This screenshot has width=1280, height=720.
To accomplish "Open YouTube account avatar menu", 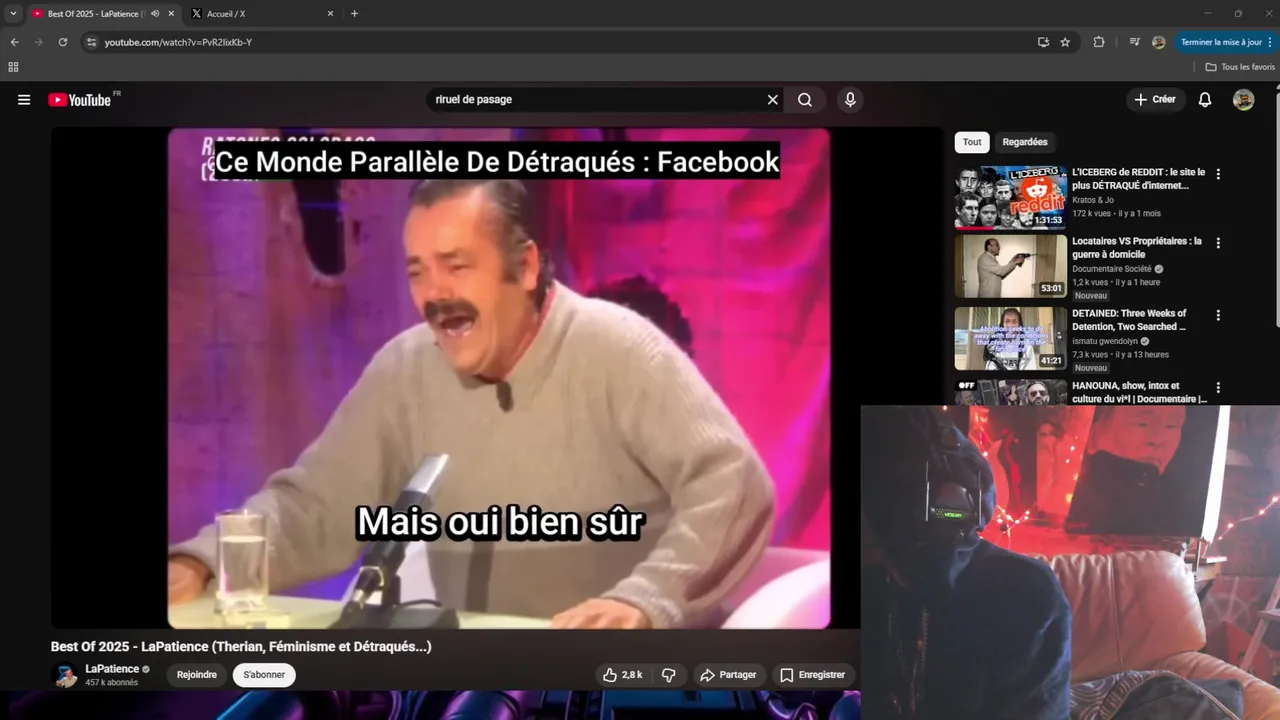I will click(x=1243, y=100).
